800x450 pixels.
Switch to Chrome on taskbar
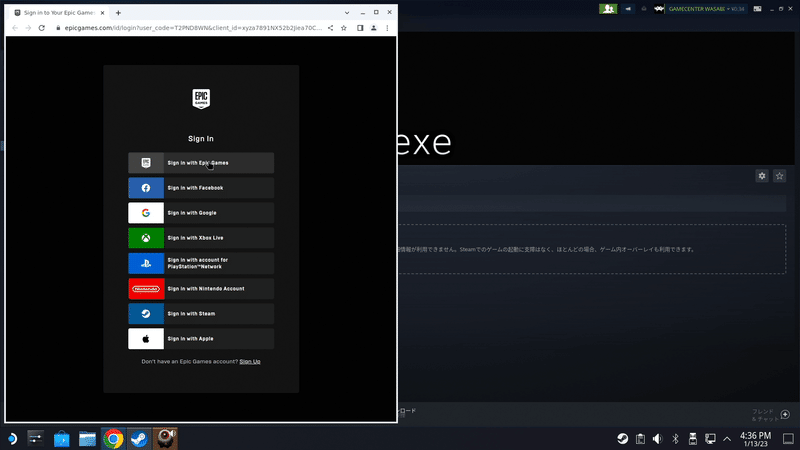point(113,439)
